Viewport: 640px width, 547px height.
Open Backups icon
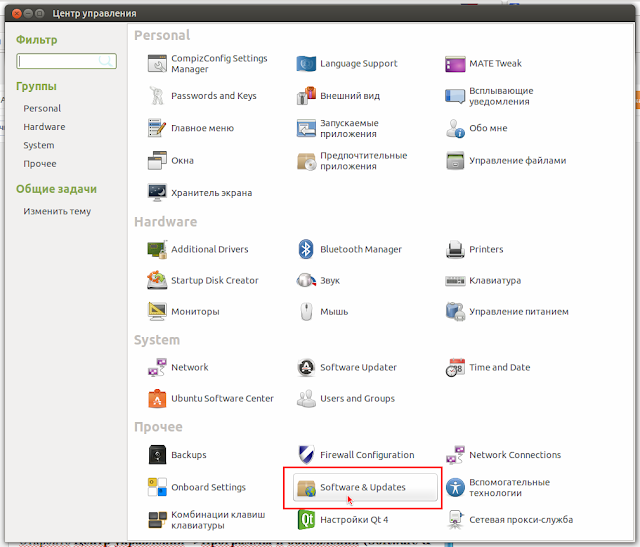[157, 455]
